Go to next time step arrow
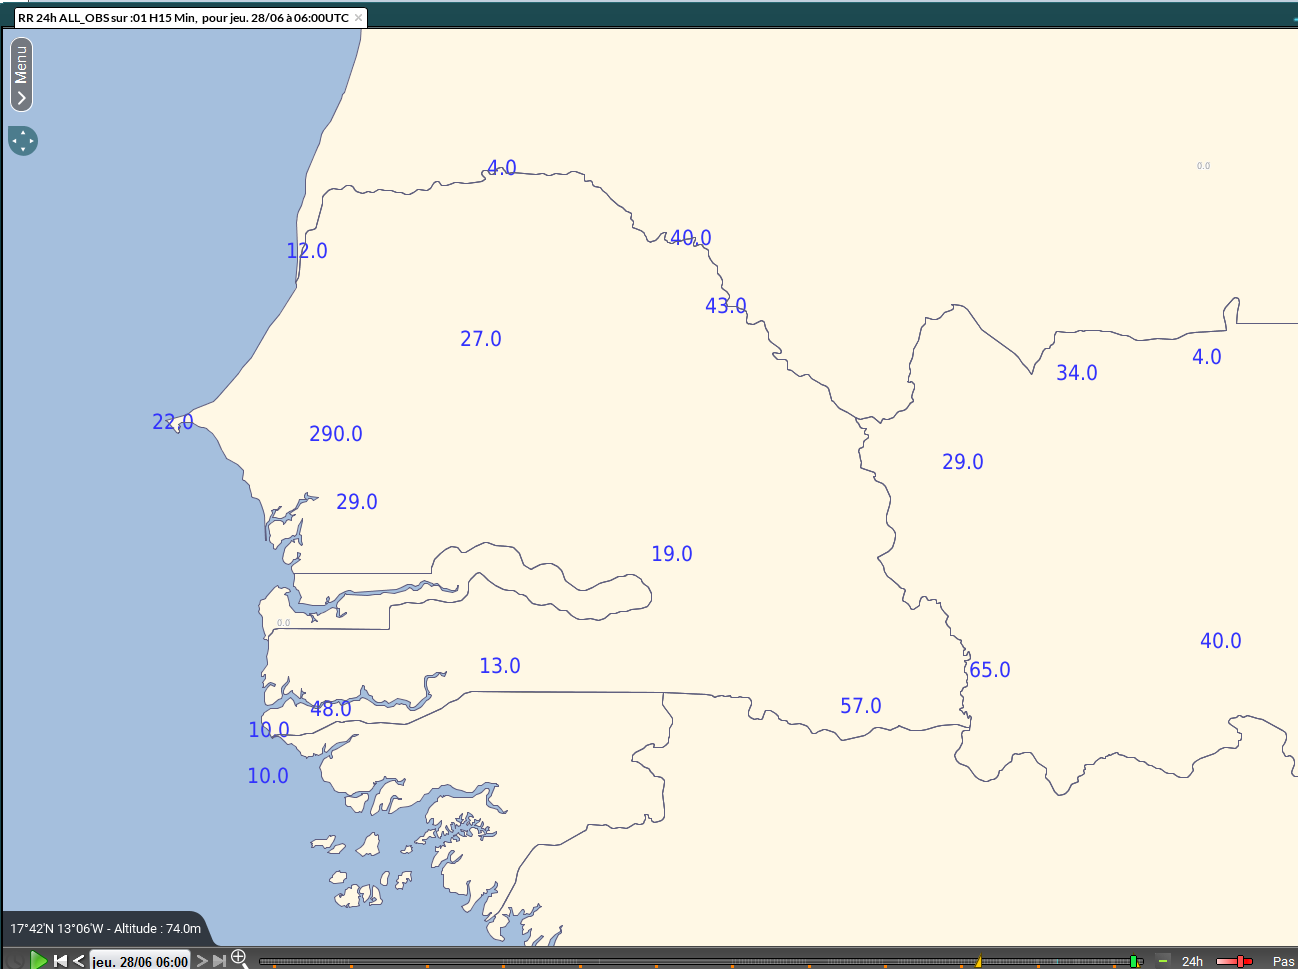The width and height of the screenshot is (1298, 969). click(202, 961)
